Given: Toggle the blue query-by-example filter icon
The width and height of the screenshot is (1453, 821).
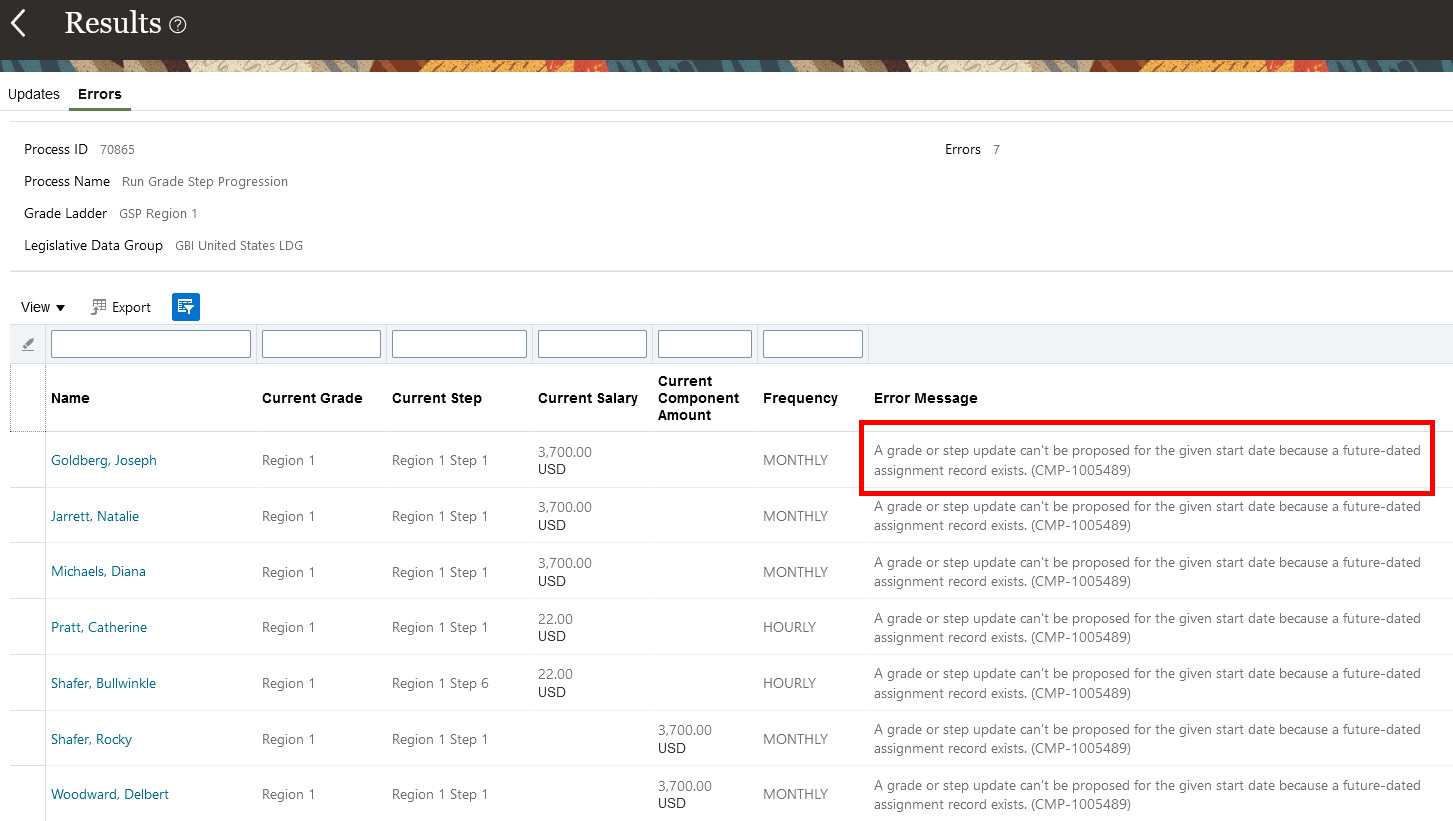Looking at the screenshot, I should coord(186,307).
